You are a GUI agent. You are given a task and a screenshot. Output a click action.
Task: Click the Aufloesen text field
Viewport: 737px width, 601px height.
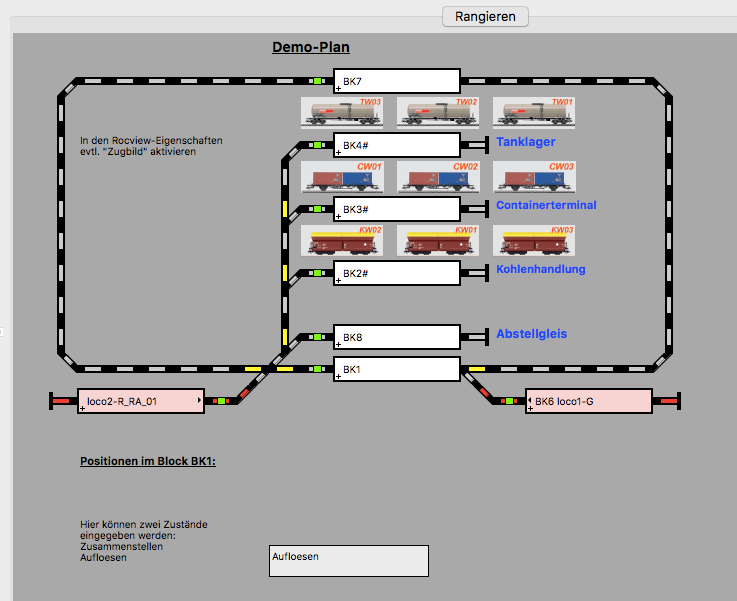pos(348,561)
